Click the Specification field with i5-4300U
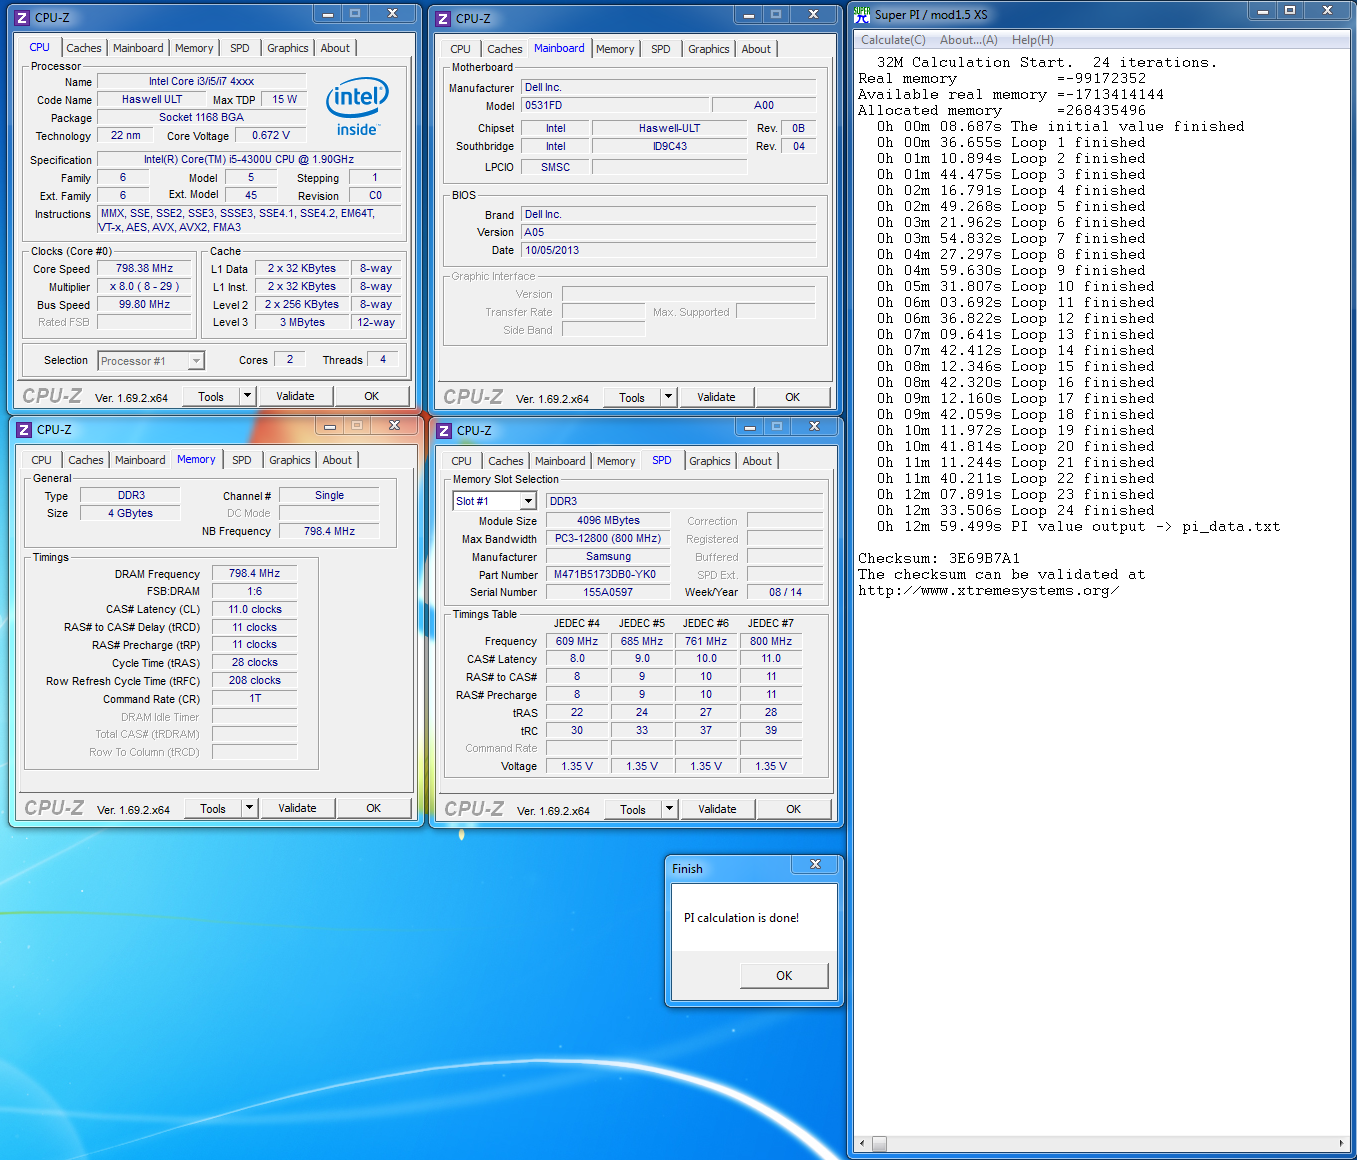The width and height of the screenshot is (1357, 1160). coord(249,159)
